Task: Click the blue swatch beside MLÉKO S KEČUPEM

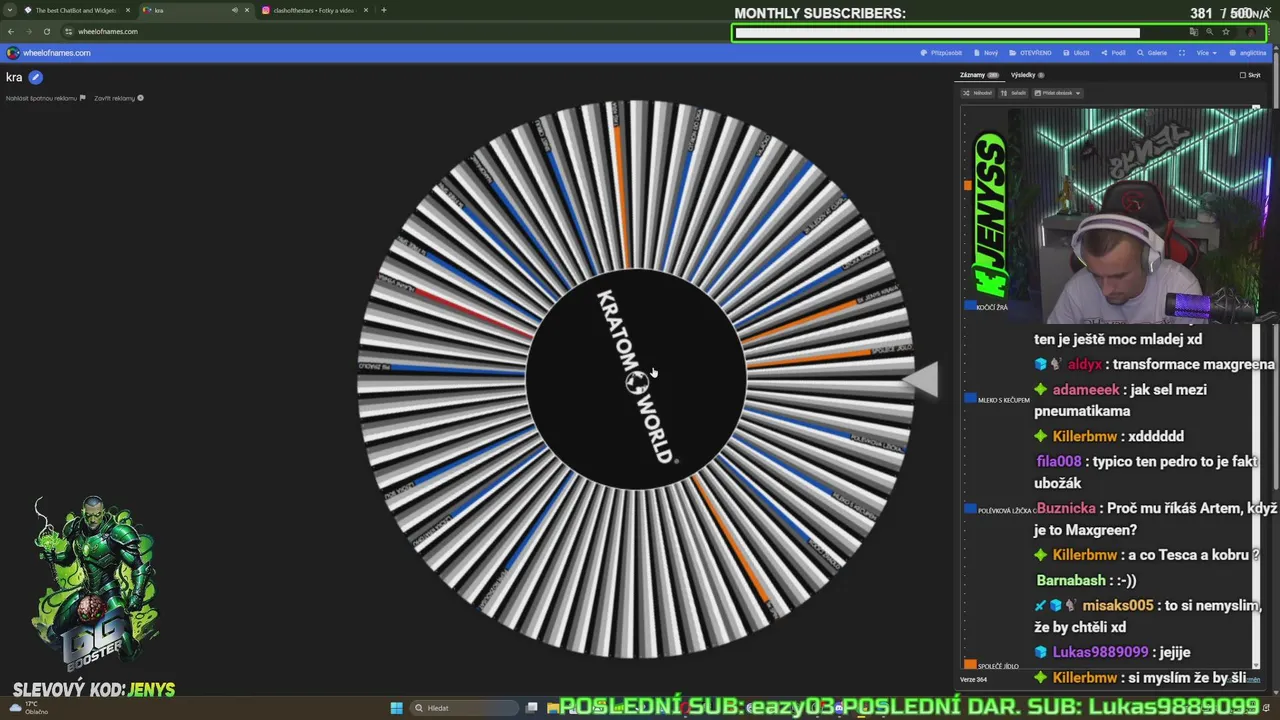Action: point(969,398)
